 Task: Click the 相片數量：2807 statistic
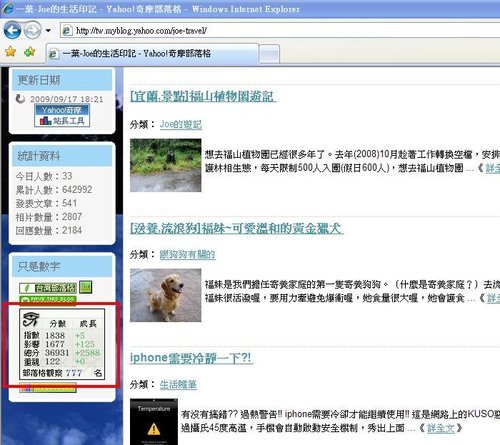[x=49, y=217]
